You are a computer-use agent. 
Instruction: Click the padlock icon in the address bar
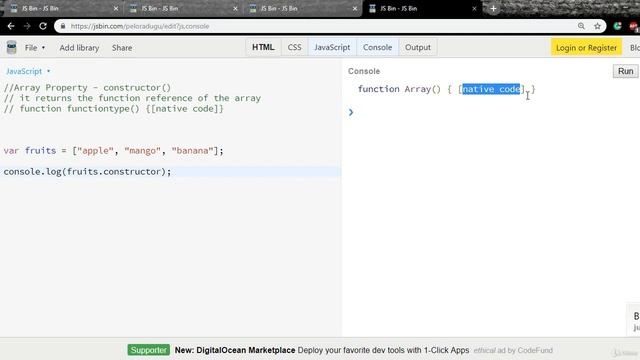click(x=62, y=26)
